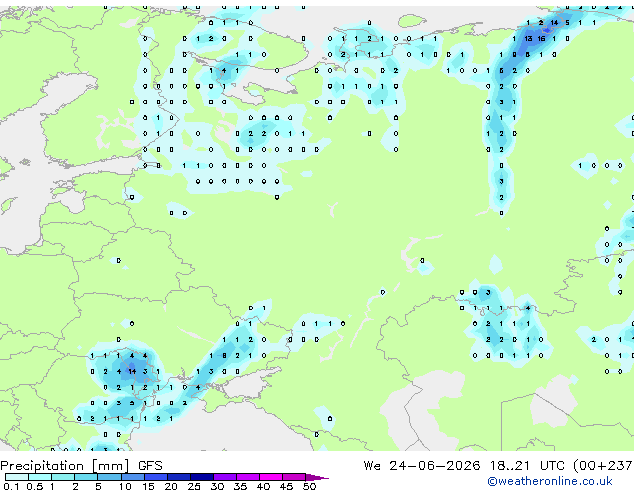The image size is (634, 490).
Task: Select the 30–35 mm purple legend segment
Action: click(224, 477)
